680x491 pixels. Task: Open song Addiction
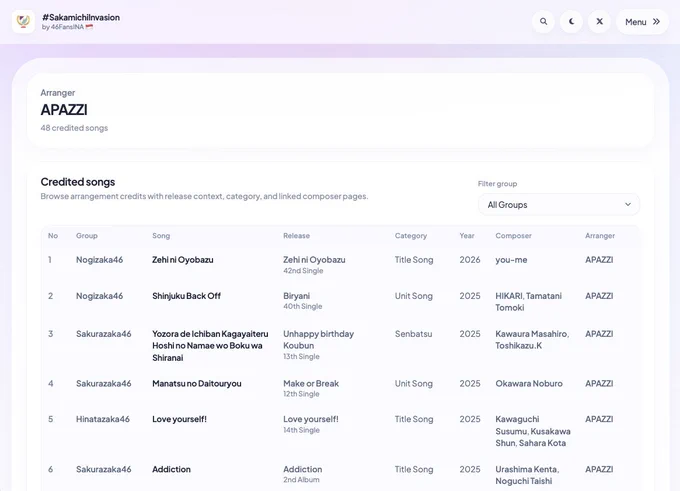171,469
